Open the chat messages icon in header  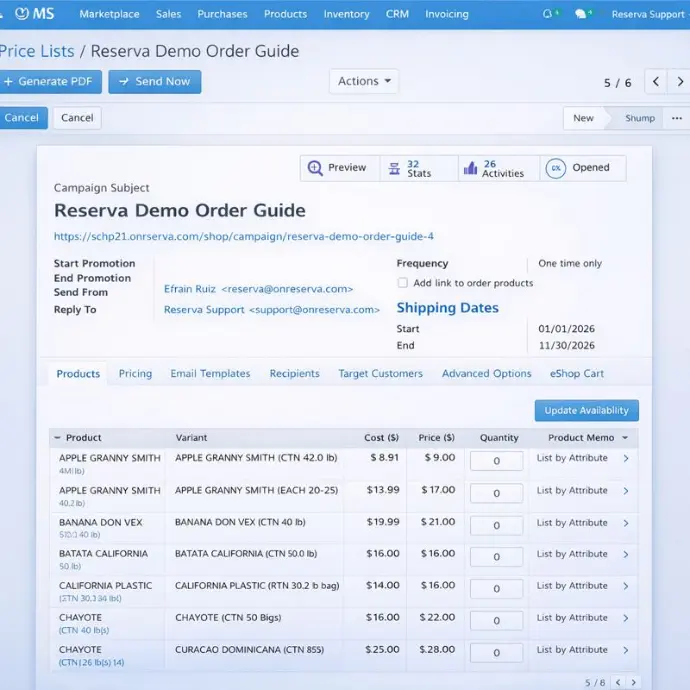581,14
